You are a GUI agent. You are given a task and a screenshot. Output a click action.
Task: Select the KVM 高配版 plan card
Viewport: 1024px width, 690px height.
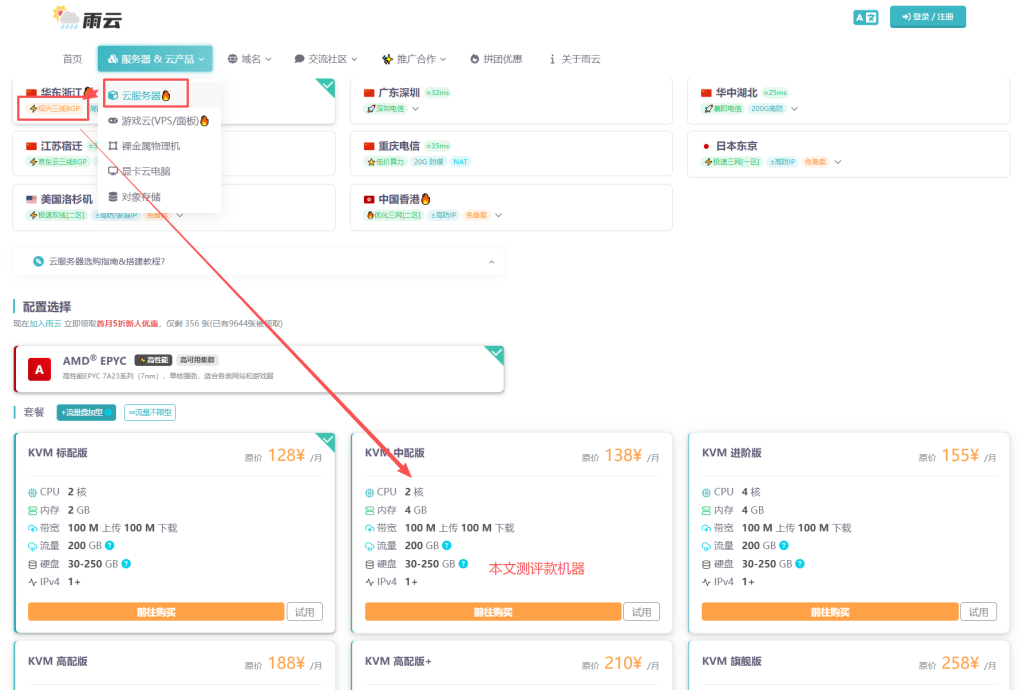[x=174, y=665]
